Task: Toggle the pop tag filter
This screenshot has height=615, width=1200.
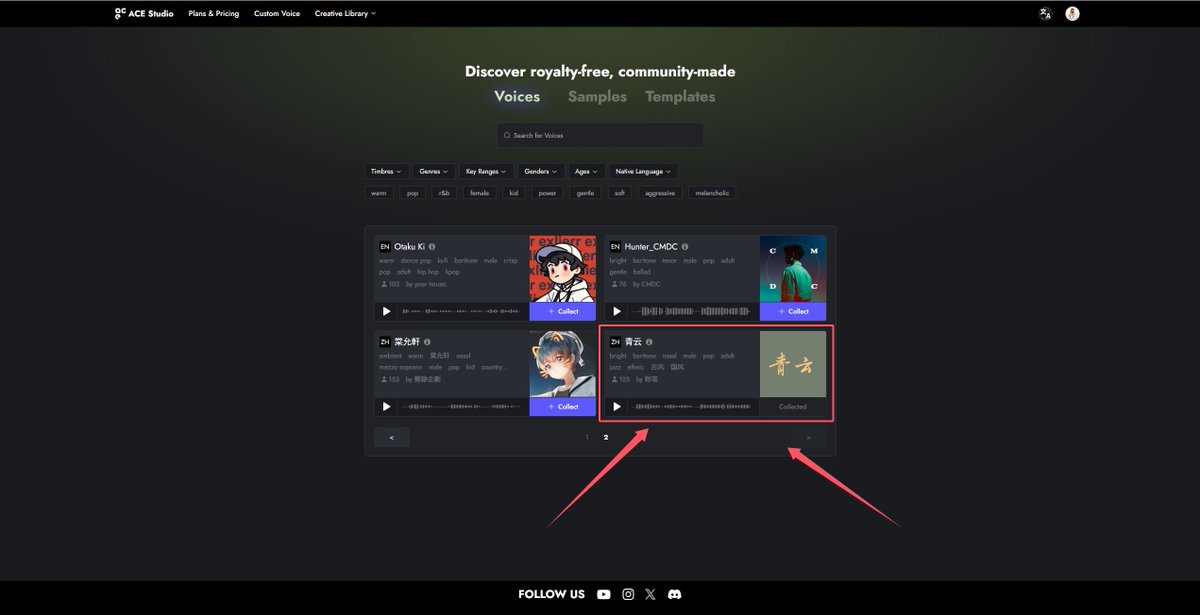Action: tap(412, 193)
